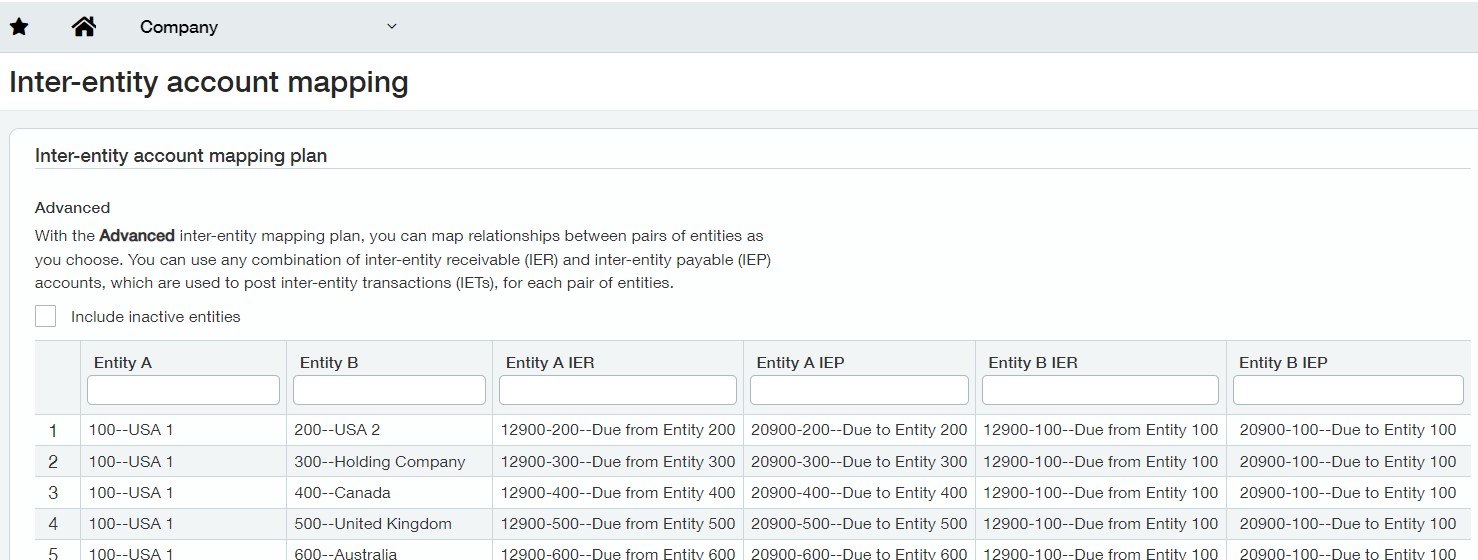Viewport: 1478px width, 560px height.
Task: Select the 300--Holding Company cell
Action: (380, 462)
